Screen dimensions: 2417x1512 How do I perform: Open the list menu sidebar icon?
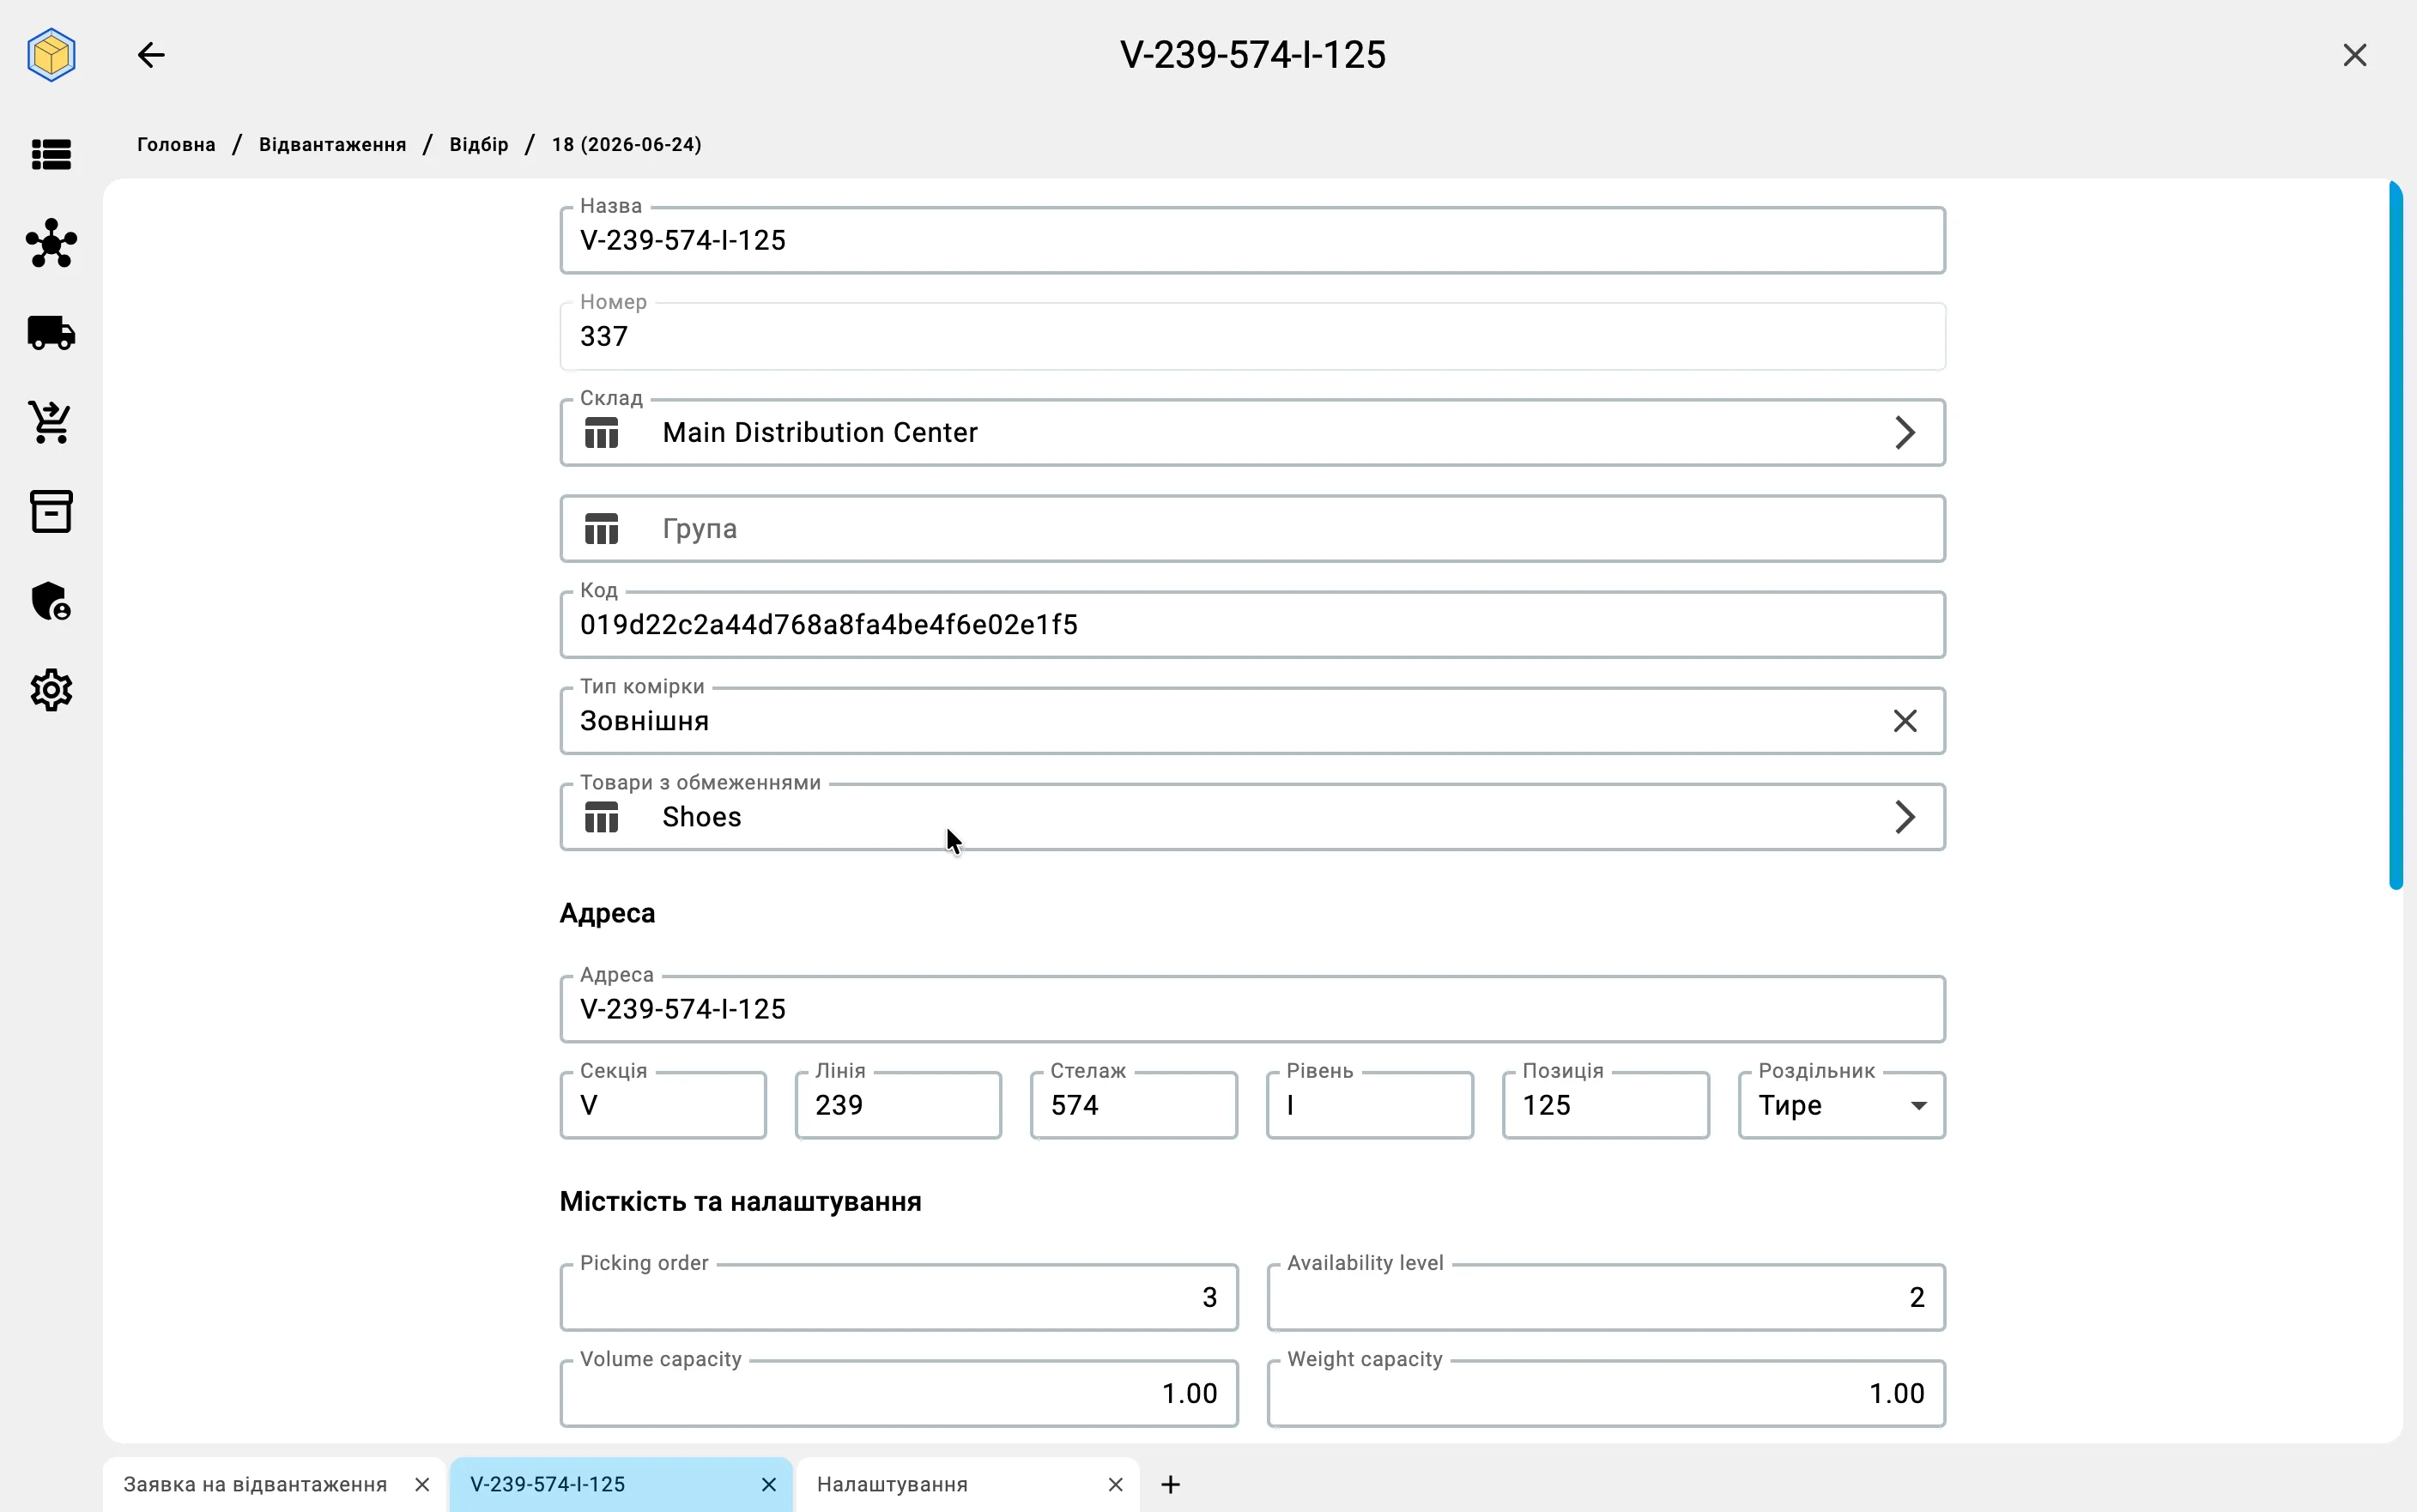(x=51, y=155)
